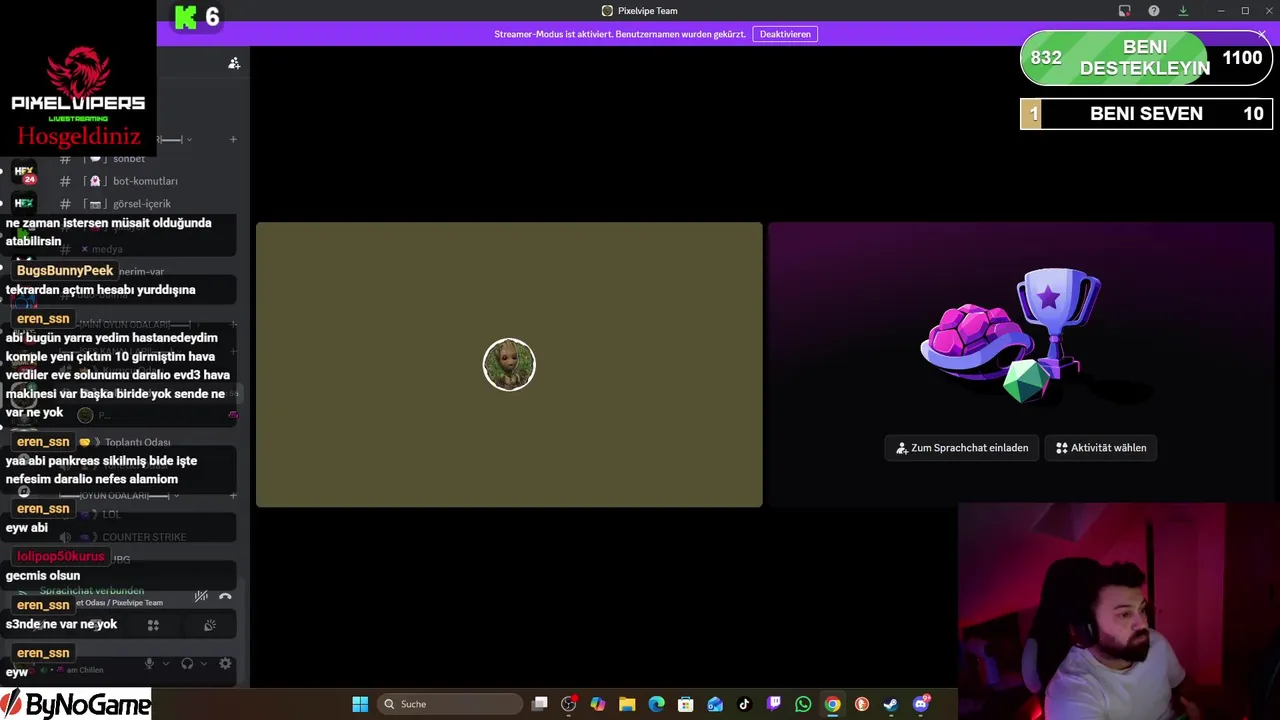Screen dimensions: 1280x720
Task: Join the COUNTER STRIKE voice channel
Action: 144,537
